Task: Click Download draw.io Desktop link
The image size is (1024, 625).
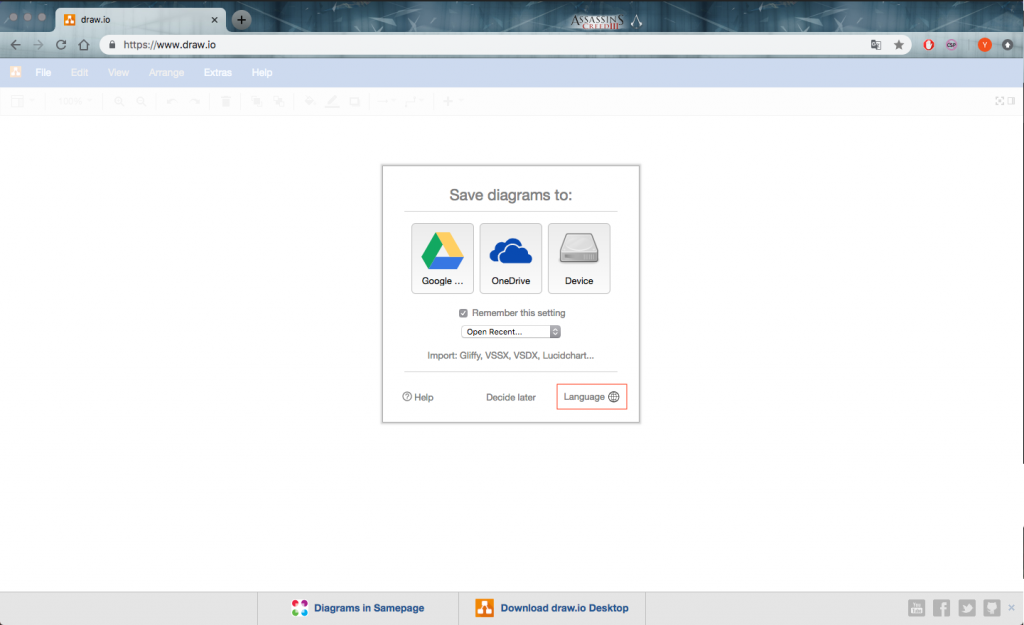Action: (552, 608)
